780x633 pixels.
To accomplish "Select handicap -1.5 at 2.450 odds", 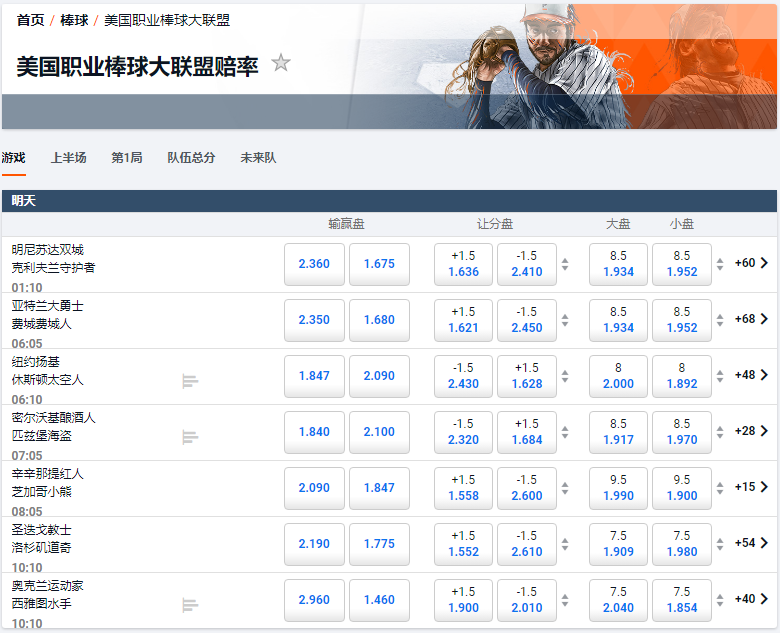I will [x=526, y=320].
